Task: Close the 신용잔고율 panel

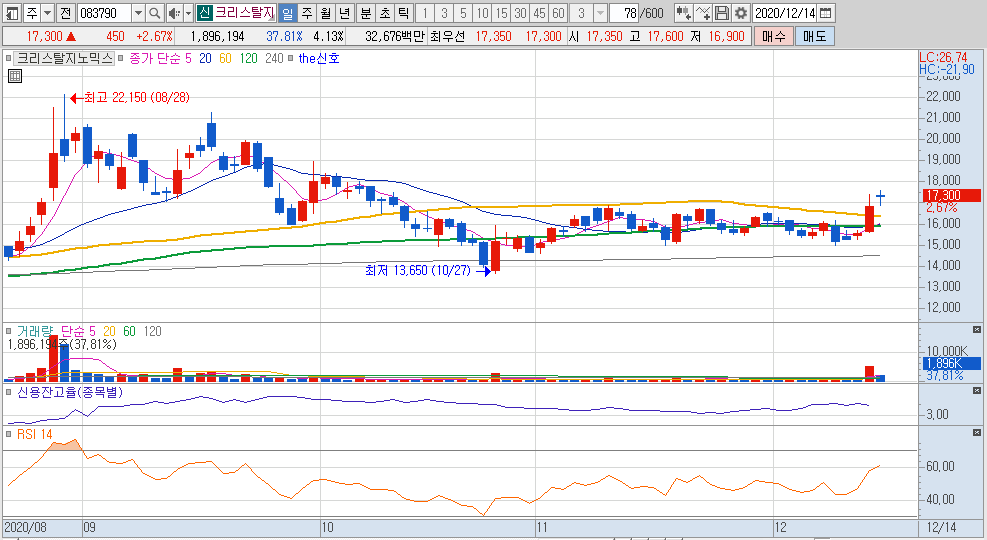Action: [x=977, y=391]
